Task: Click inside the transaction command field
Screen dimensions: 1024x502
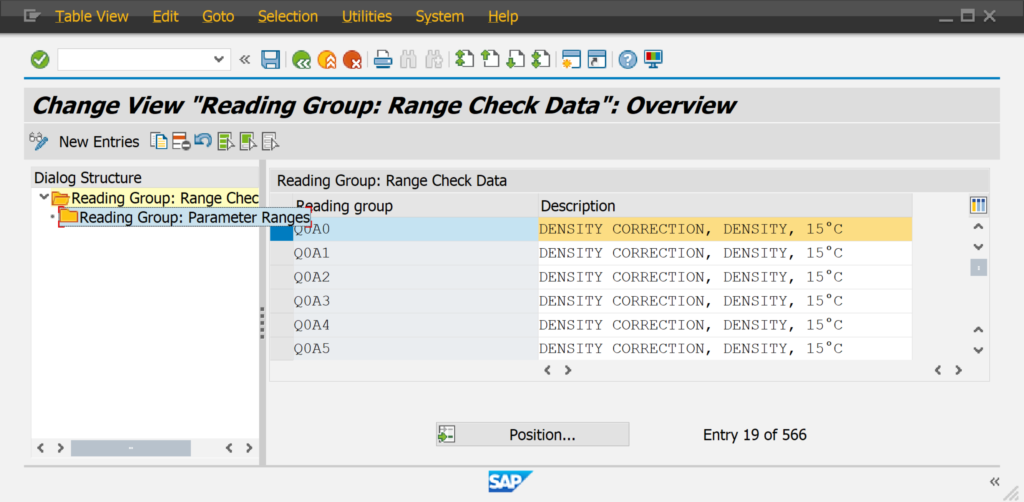Action: 135,60
